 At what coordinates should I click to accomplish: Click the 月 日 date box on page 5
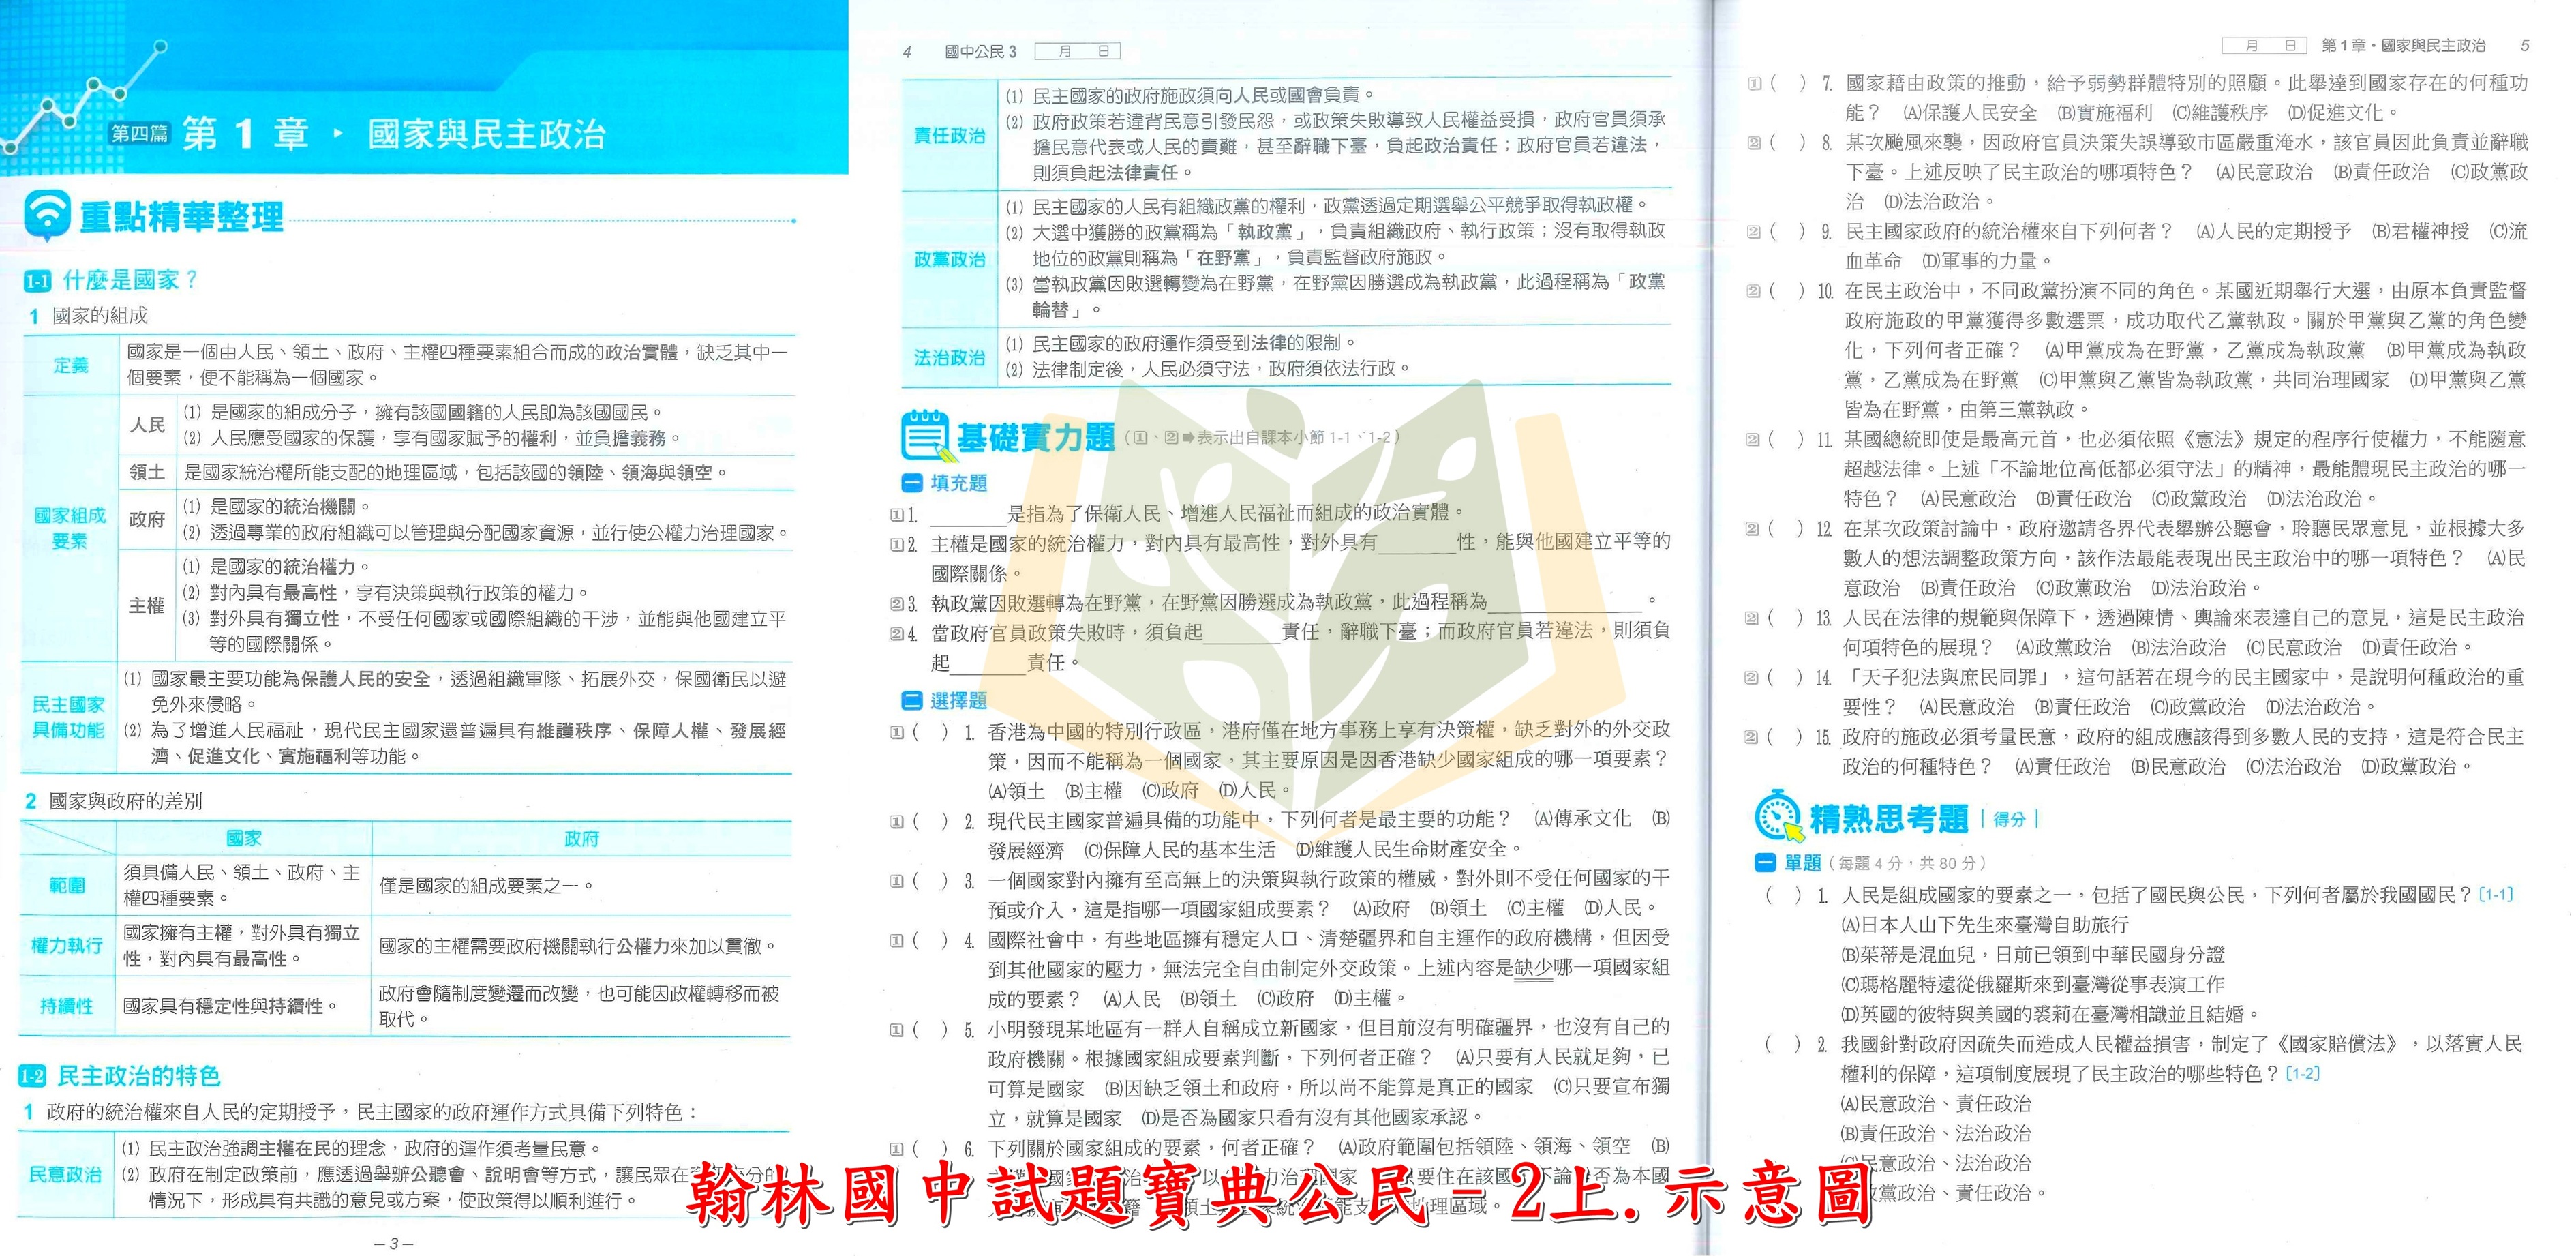coord(2264,45)
